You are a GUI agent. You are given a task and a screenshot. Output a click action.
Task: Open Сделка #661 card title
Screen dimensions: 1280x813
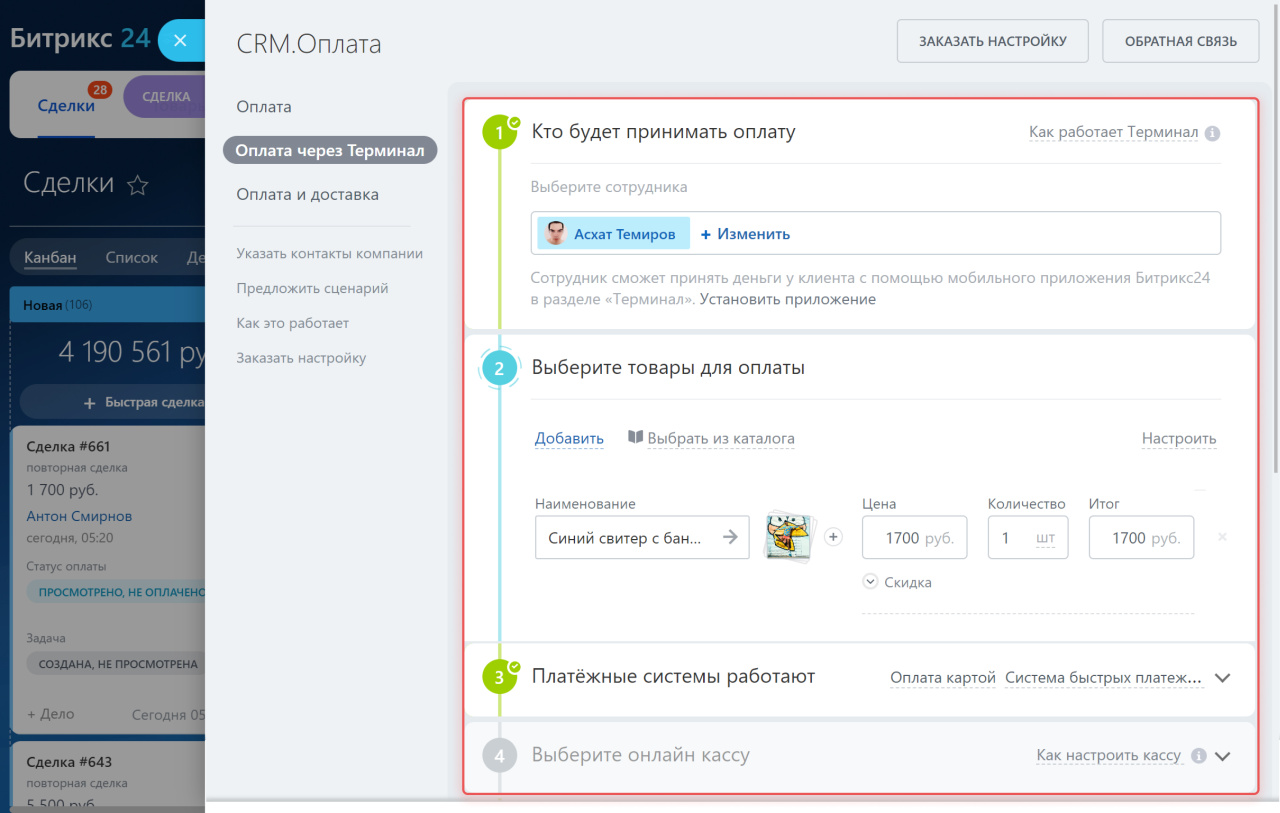point(68,446)
